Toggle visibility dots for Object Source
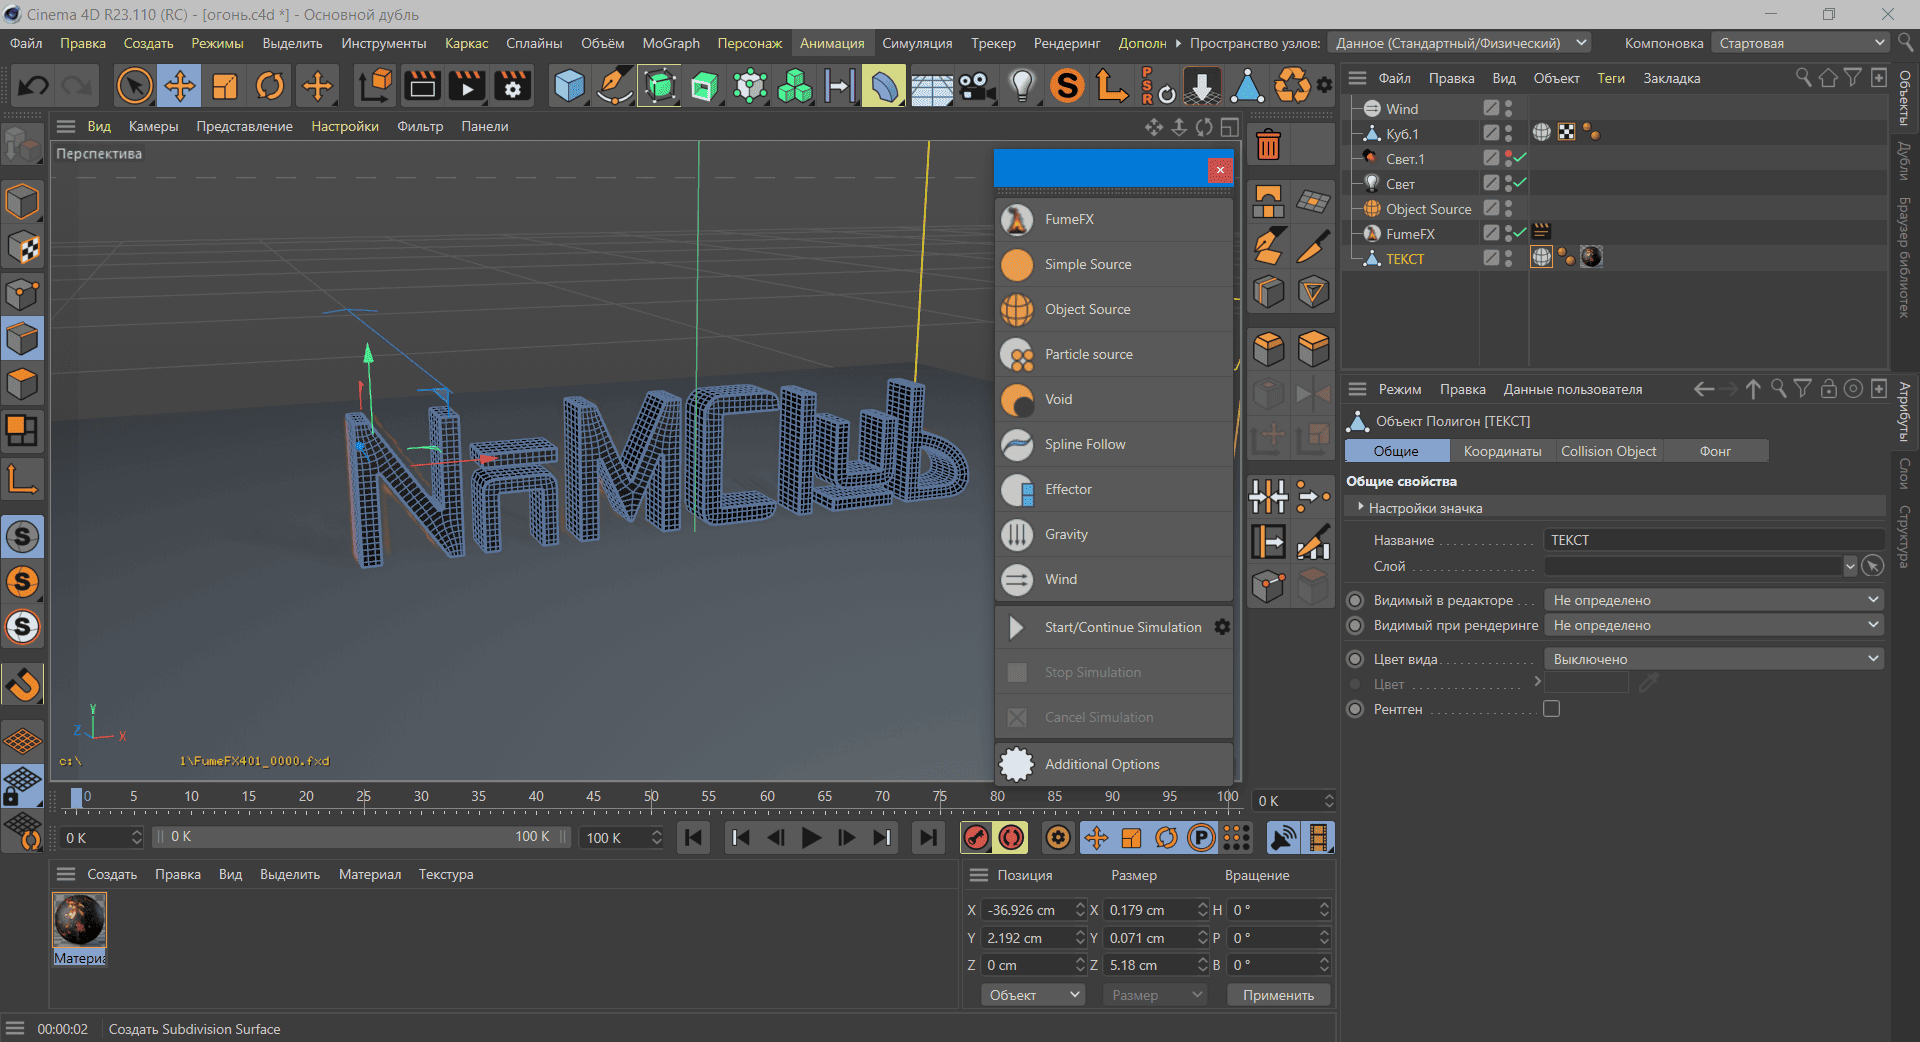The width and height of the screenshot is (1920, 1042). (x=1508, y=208)
